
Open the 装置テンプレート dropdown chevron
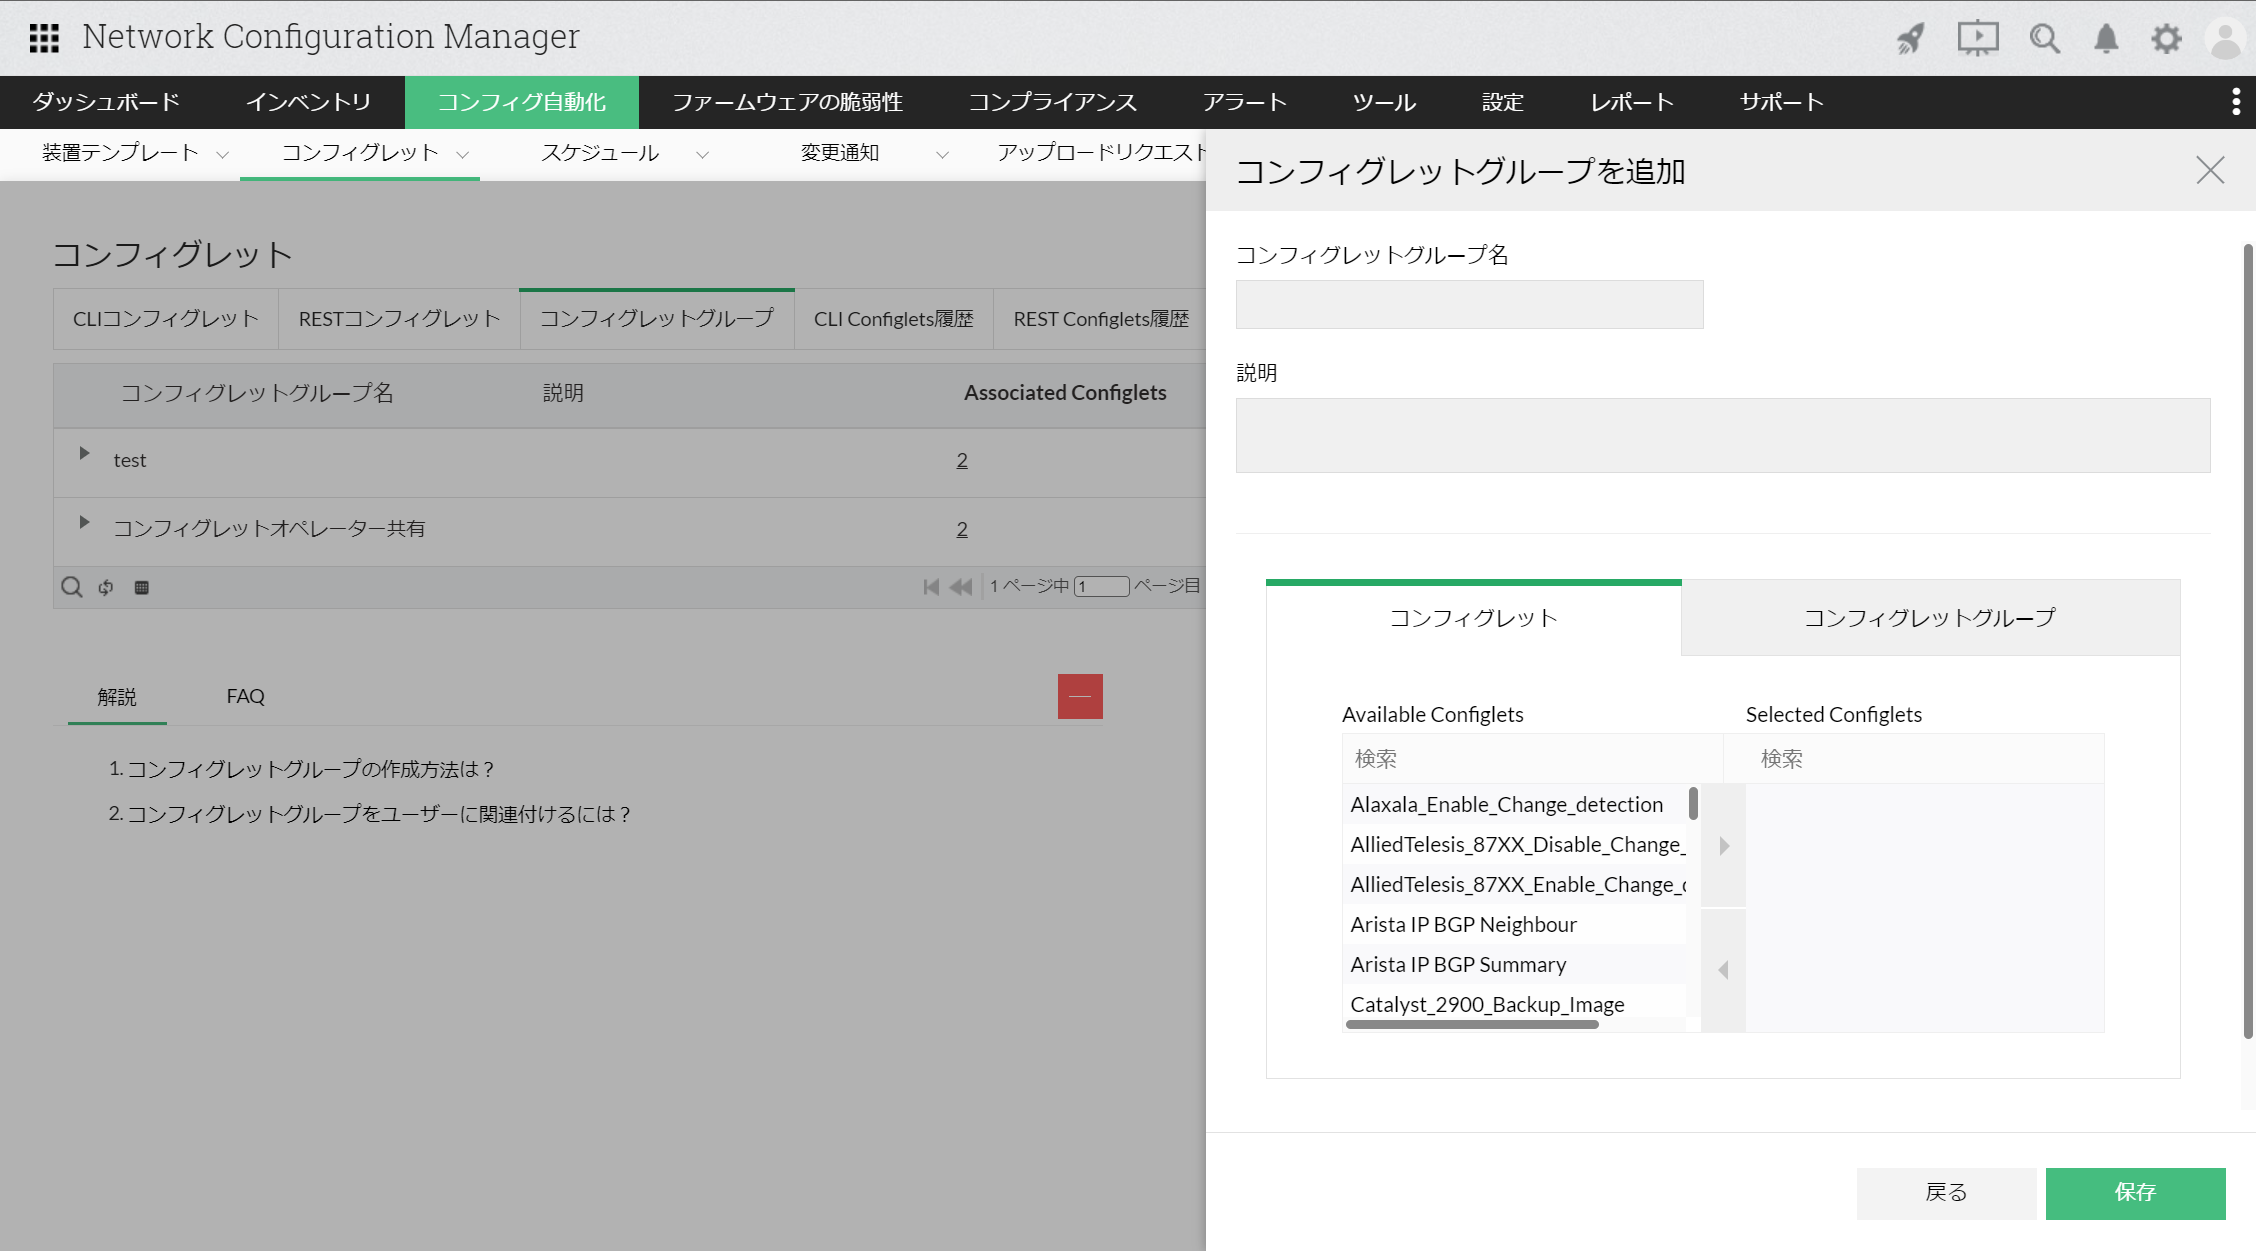(223, 154)
